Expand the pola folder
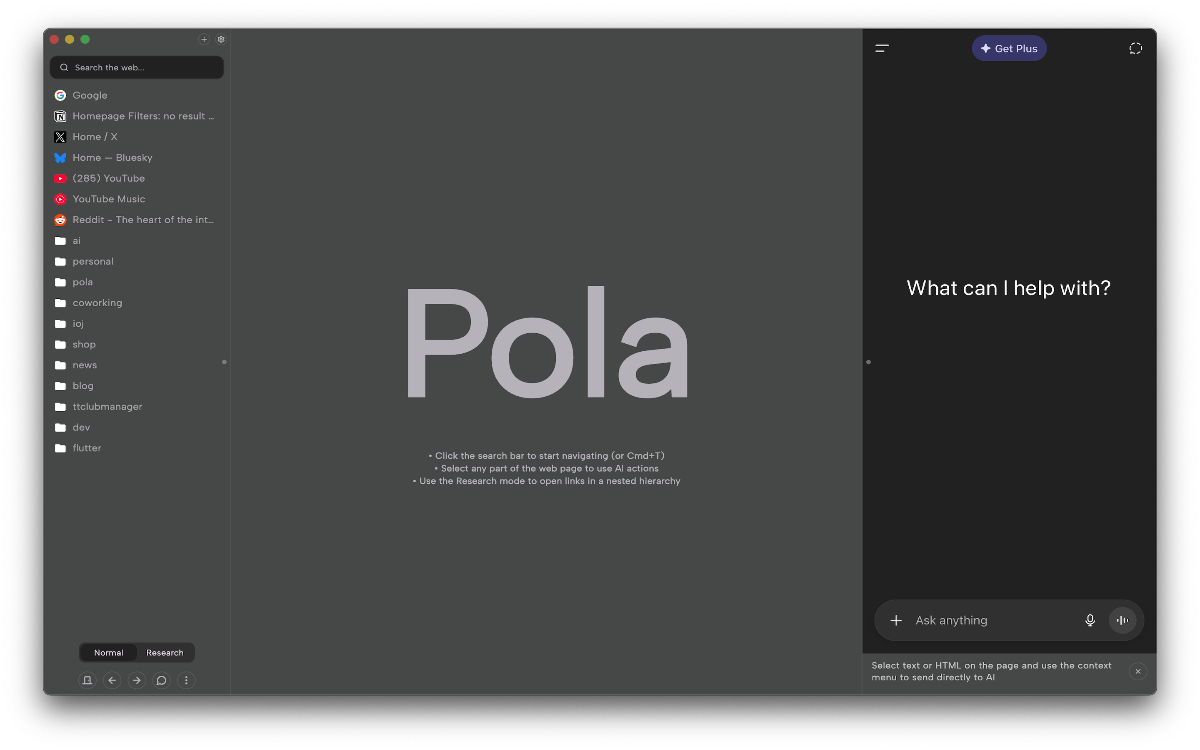The height and width of the screenshot is (750, 1200). (137, 282)
